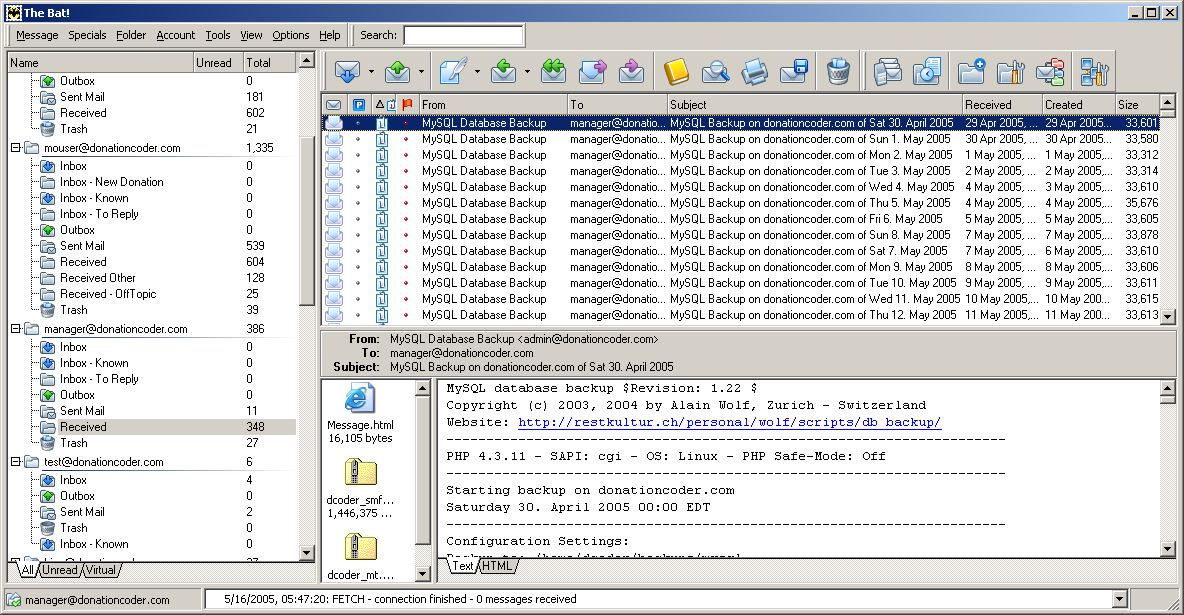Select the Received Other folder
1184x615 pixels.
[x=98, y=278]
